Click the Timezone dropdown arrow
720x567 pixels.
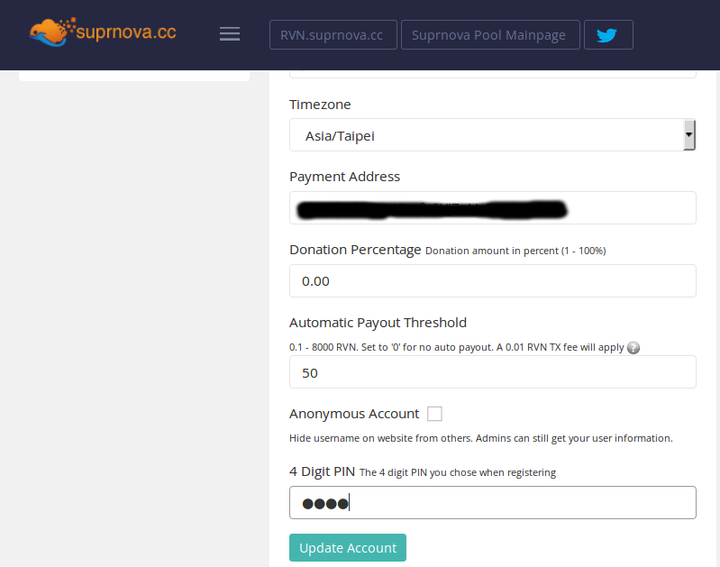point(689,135)
